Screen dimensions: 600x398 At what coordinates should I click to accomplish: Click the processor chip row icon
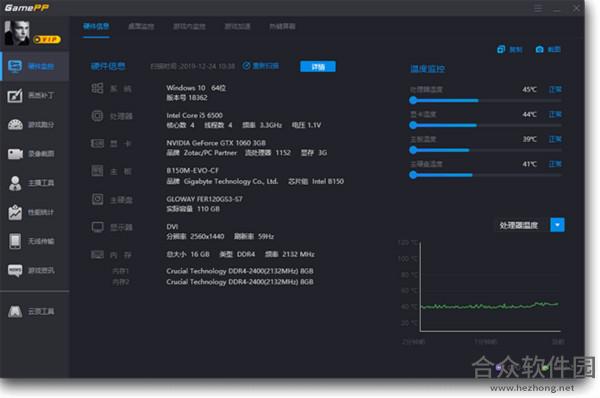(x=97, y=116)
